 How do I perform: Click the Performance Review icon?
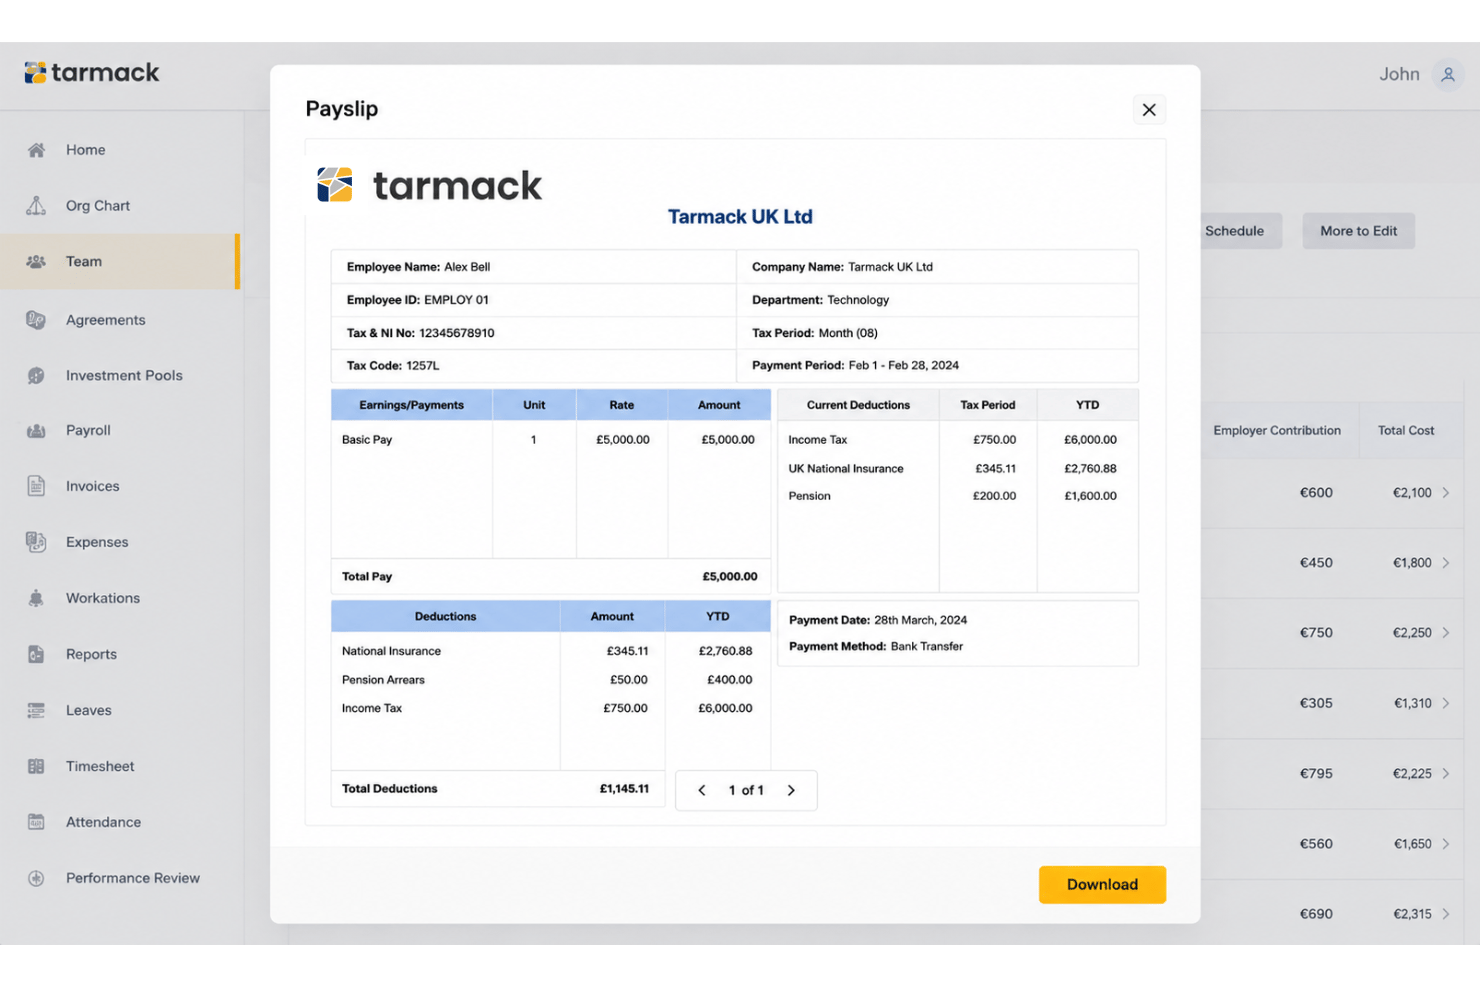point(36,878)
